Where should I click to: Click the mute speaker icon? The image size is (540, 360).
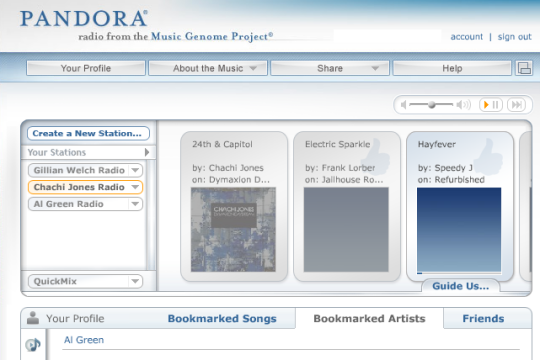403,104
